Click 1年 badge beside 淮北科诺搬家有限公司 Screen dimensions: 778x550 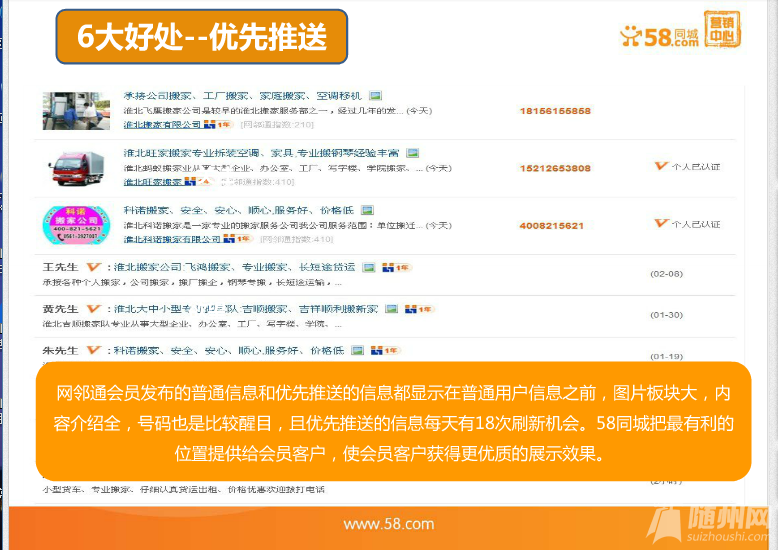[x=238, y=239]
